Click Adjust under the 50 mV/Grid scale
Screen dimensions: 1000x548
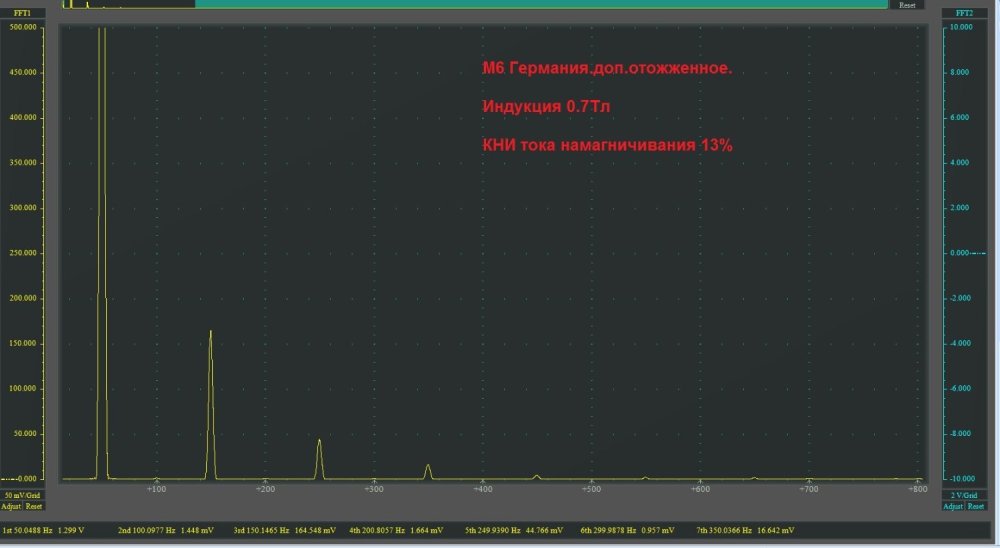(11, 506)
